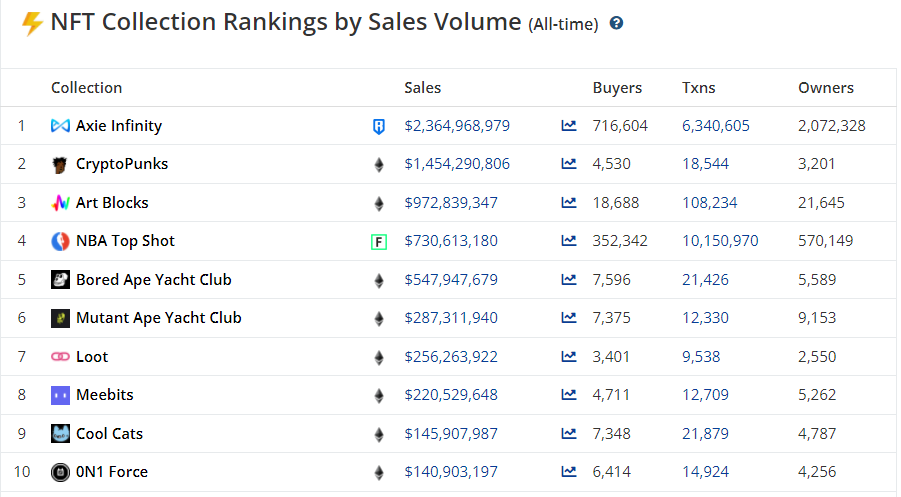
Task: Click the Txns column header
Action: pyautogui.click(x=698, y=88)
